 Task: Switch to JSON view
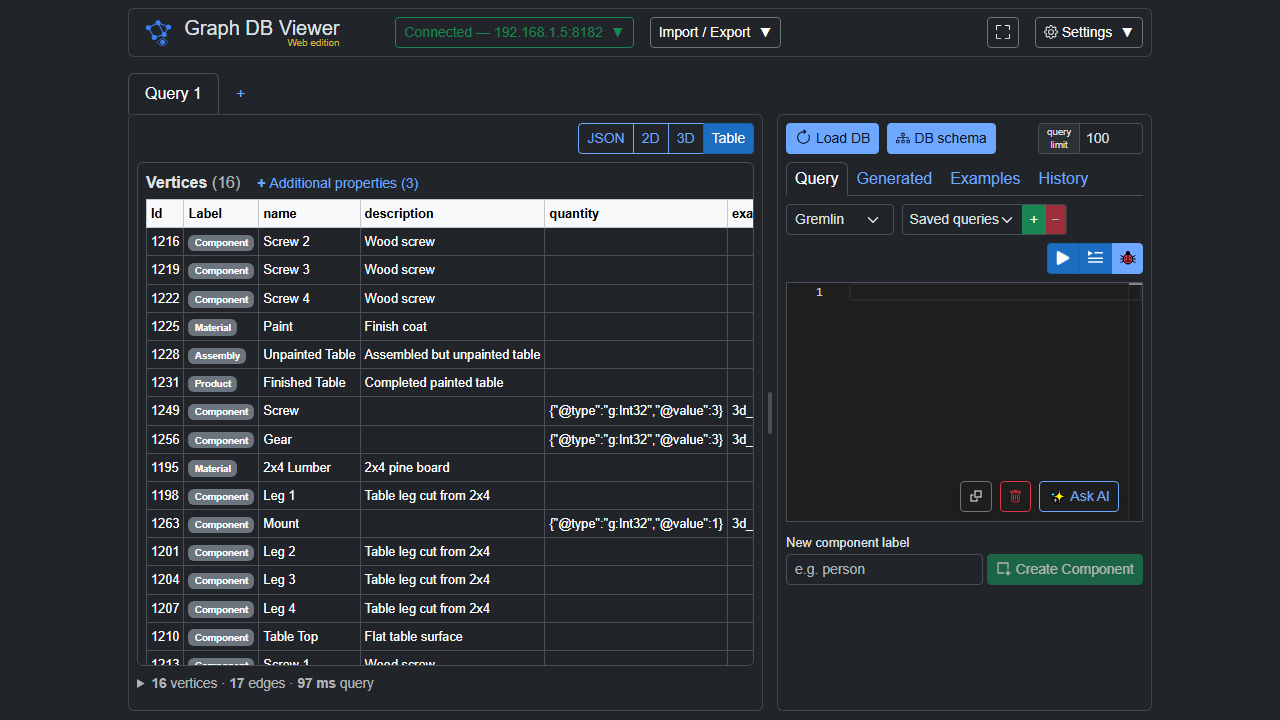(605, 138)
